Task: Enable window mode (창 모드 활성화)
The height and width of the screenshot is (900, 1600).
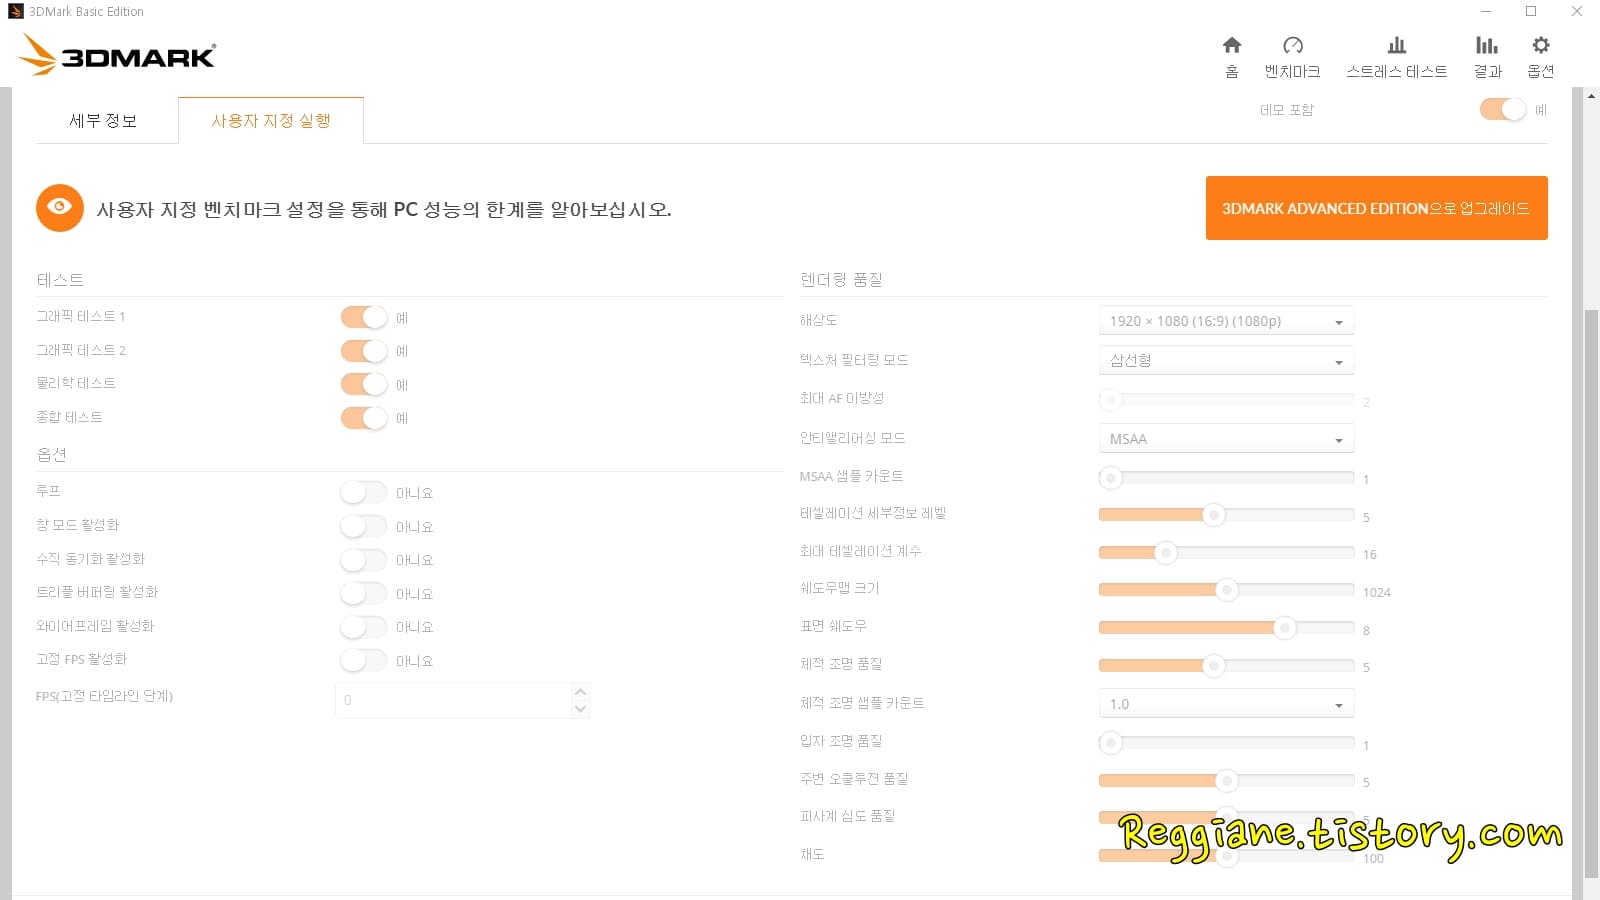Action: [x=363, y=526]
